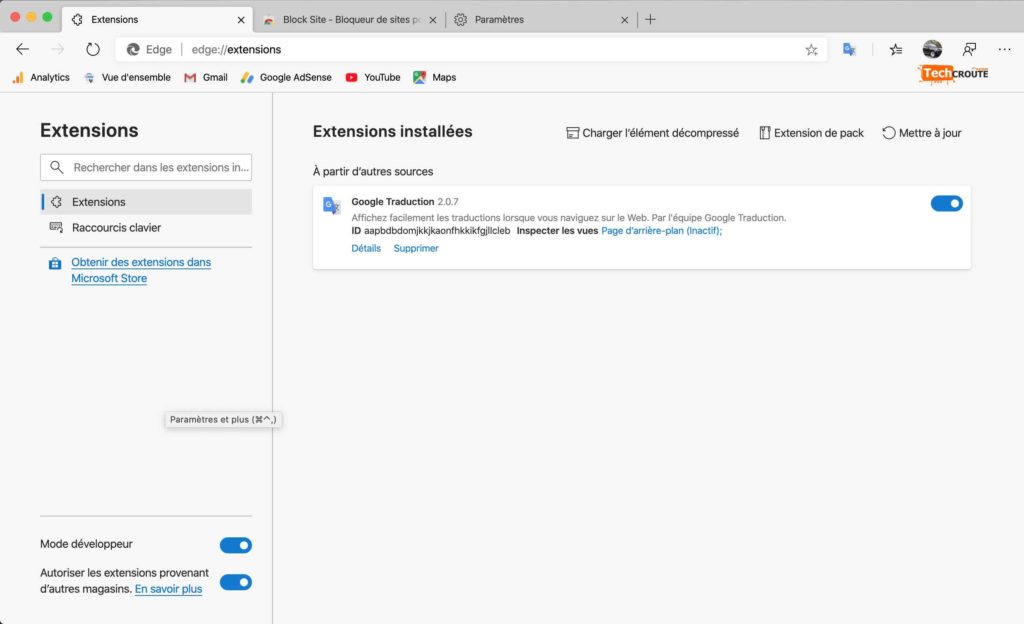Reload the page with refresh icon
Viewport: 1024px width, 624px height.
click(93, 49)
